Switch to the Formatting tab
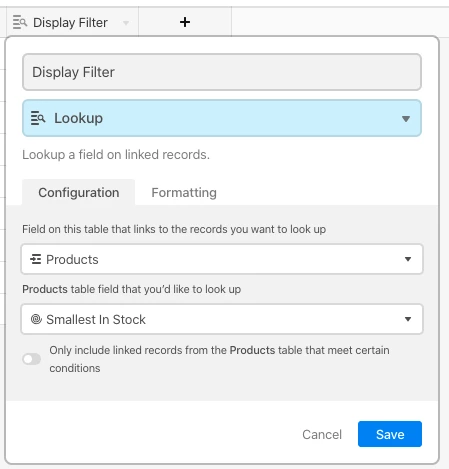Image resolution: width=449 pixels, height=469 pixels. 184,193
